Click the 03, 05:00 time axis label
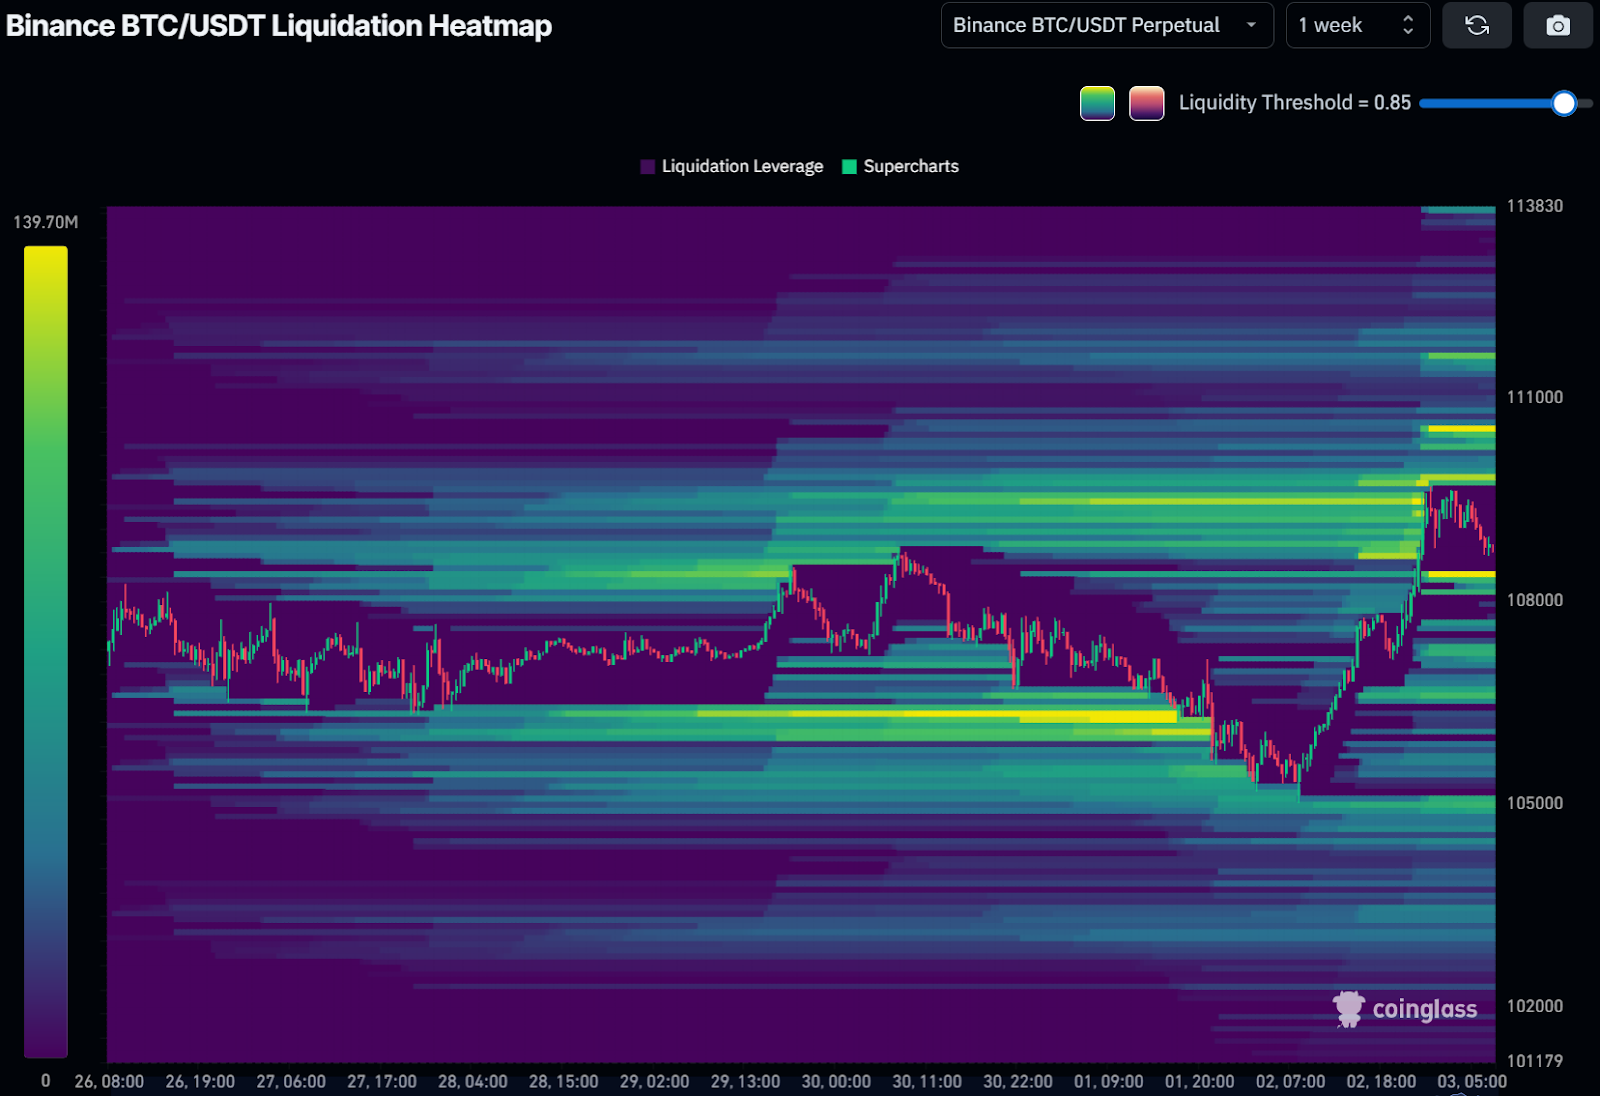The width and height of the screenshot is (1600, 1096). 1472,1082
